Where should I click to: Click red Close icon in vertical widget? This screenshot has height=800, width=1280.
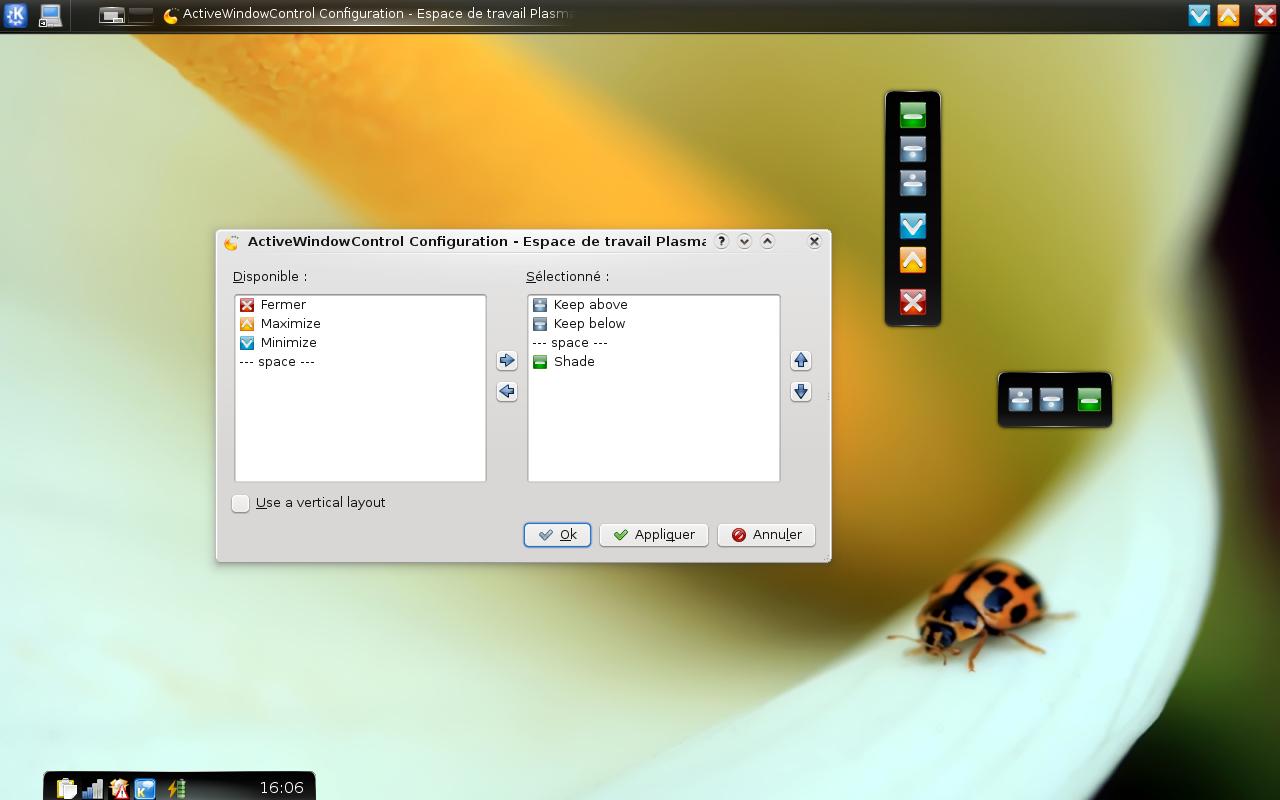click(912, 302)
